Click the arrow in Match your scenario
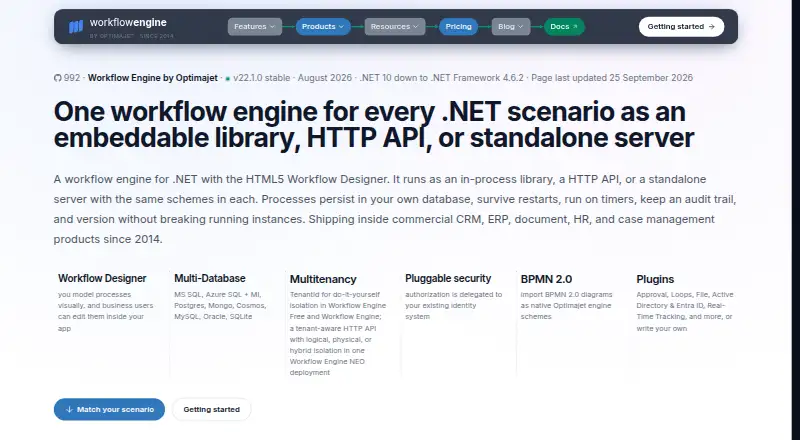Image resolution: width=800 pixels, height=440 pixels. coord(69,409)
